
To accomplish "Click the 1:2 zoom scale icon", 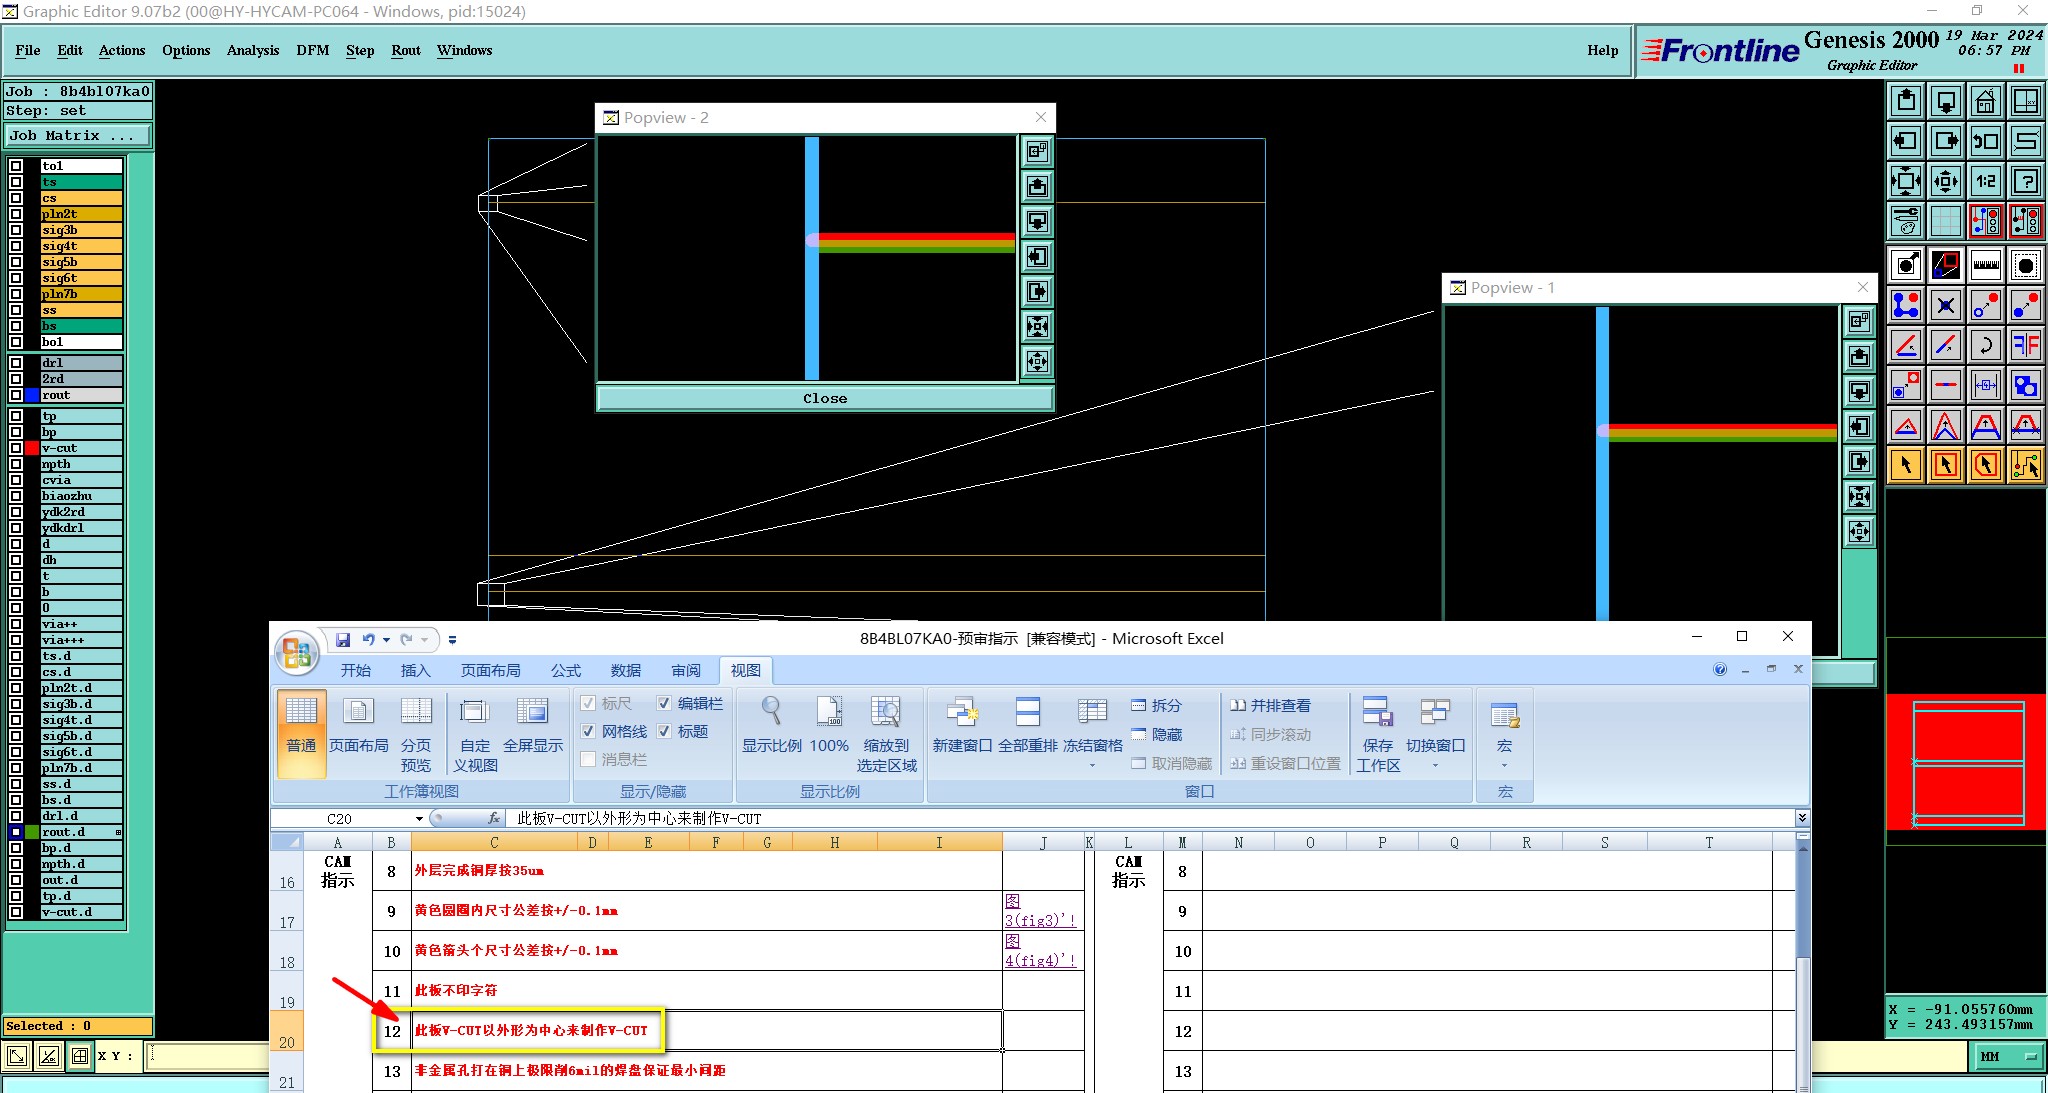I will point(1985,181).
